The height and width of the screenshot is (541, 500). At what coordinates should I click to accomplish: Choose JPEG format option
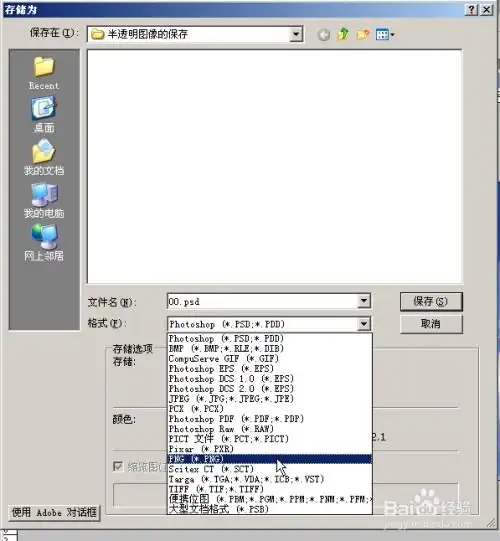click(269, 399)
